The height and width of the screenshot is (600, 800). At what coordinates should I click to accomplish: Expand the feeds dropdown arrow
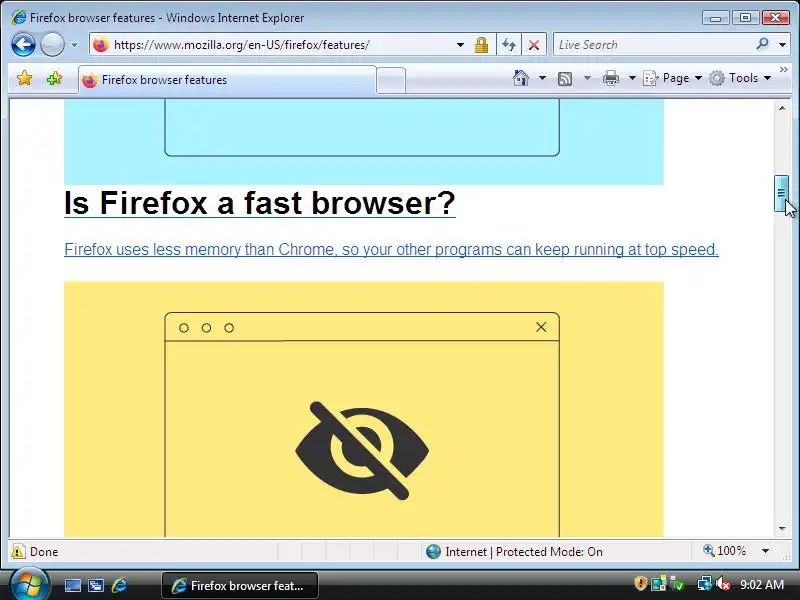(x=587, y=78)
